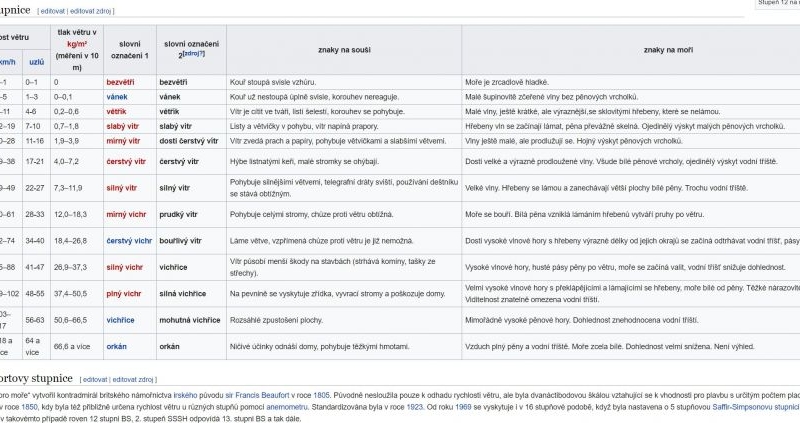Open the red bezvětří link

click(119, 81)
